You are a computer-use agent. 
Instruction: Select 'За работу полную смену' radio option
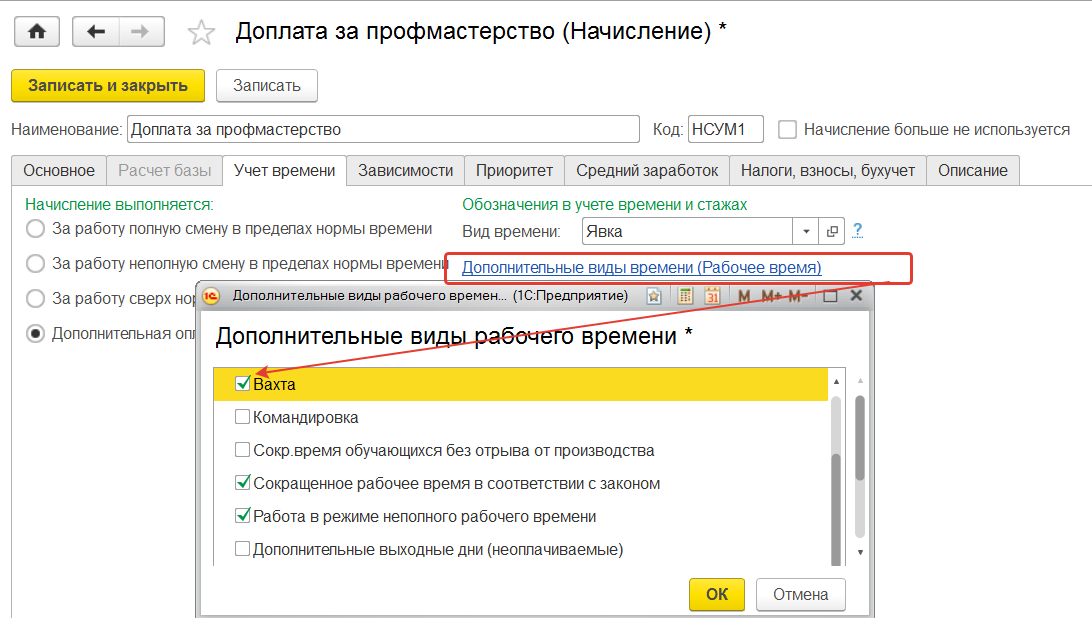tap(36, 229)
